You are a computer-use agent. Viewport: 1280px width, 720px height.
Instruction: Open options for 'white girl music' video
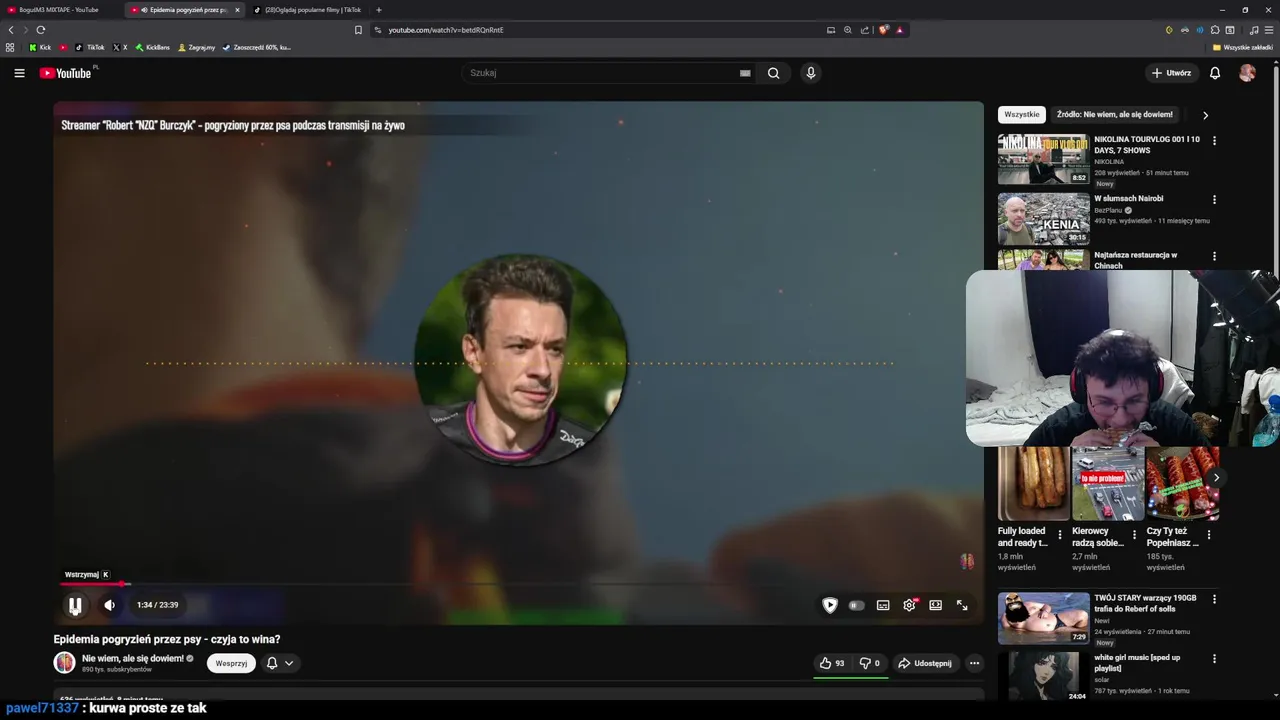pos(1215,658)
